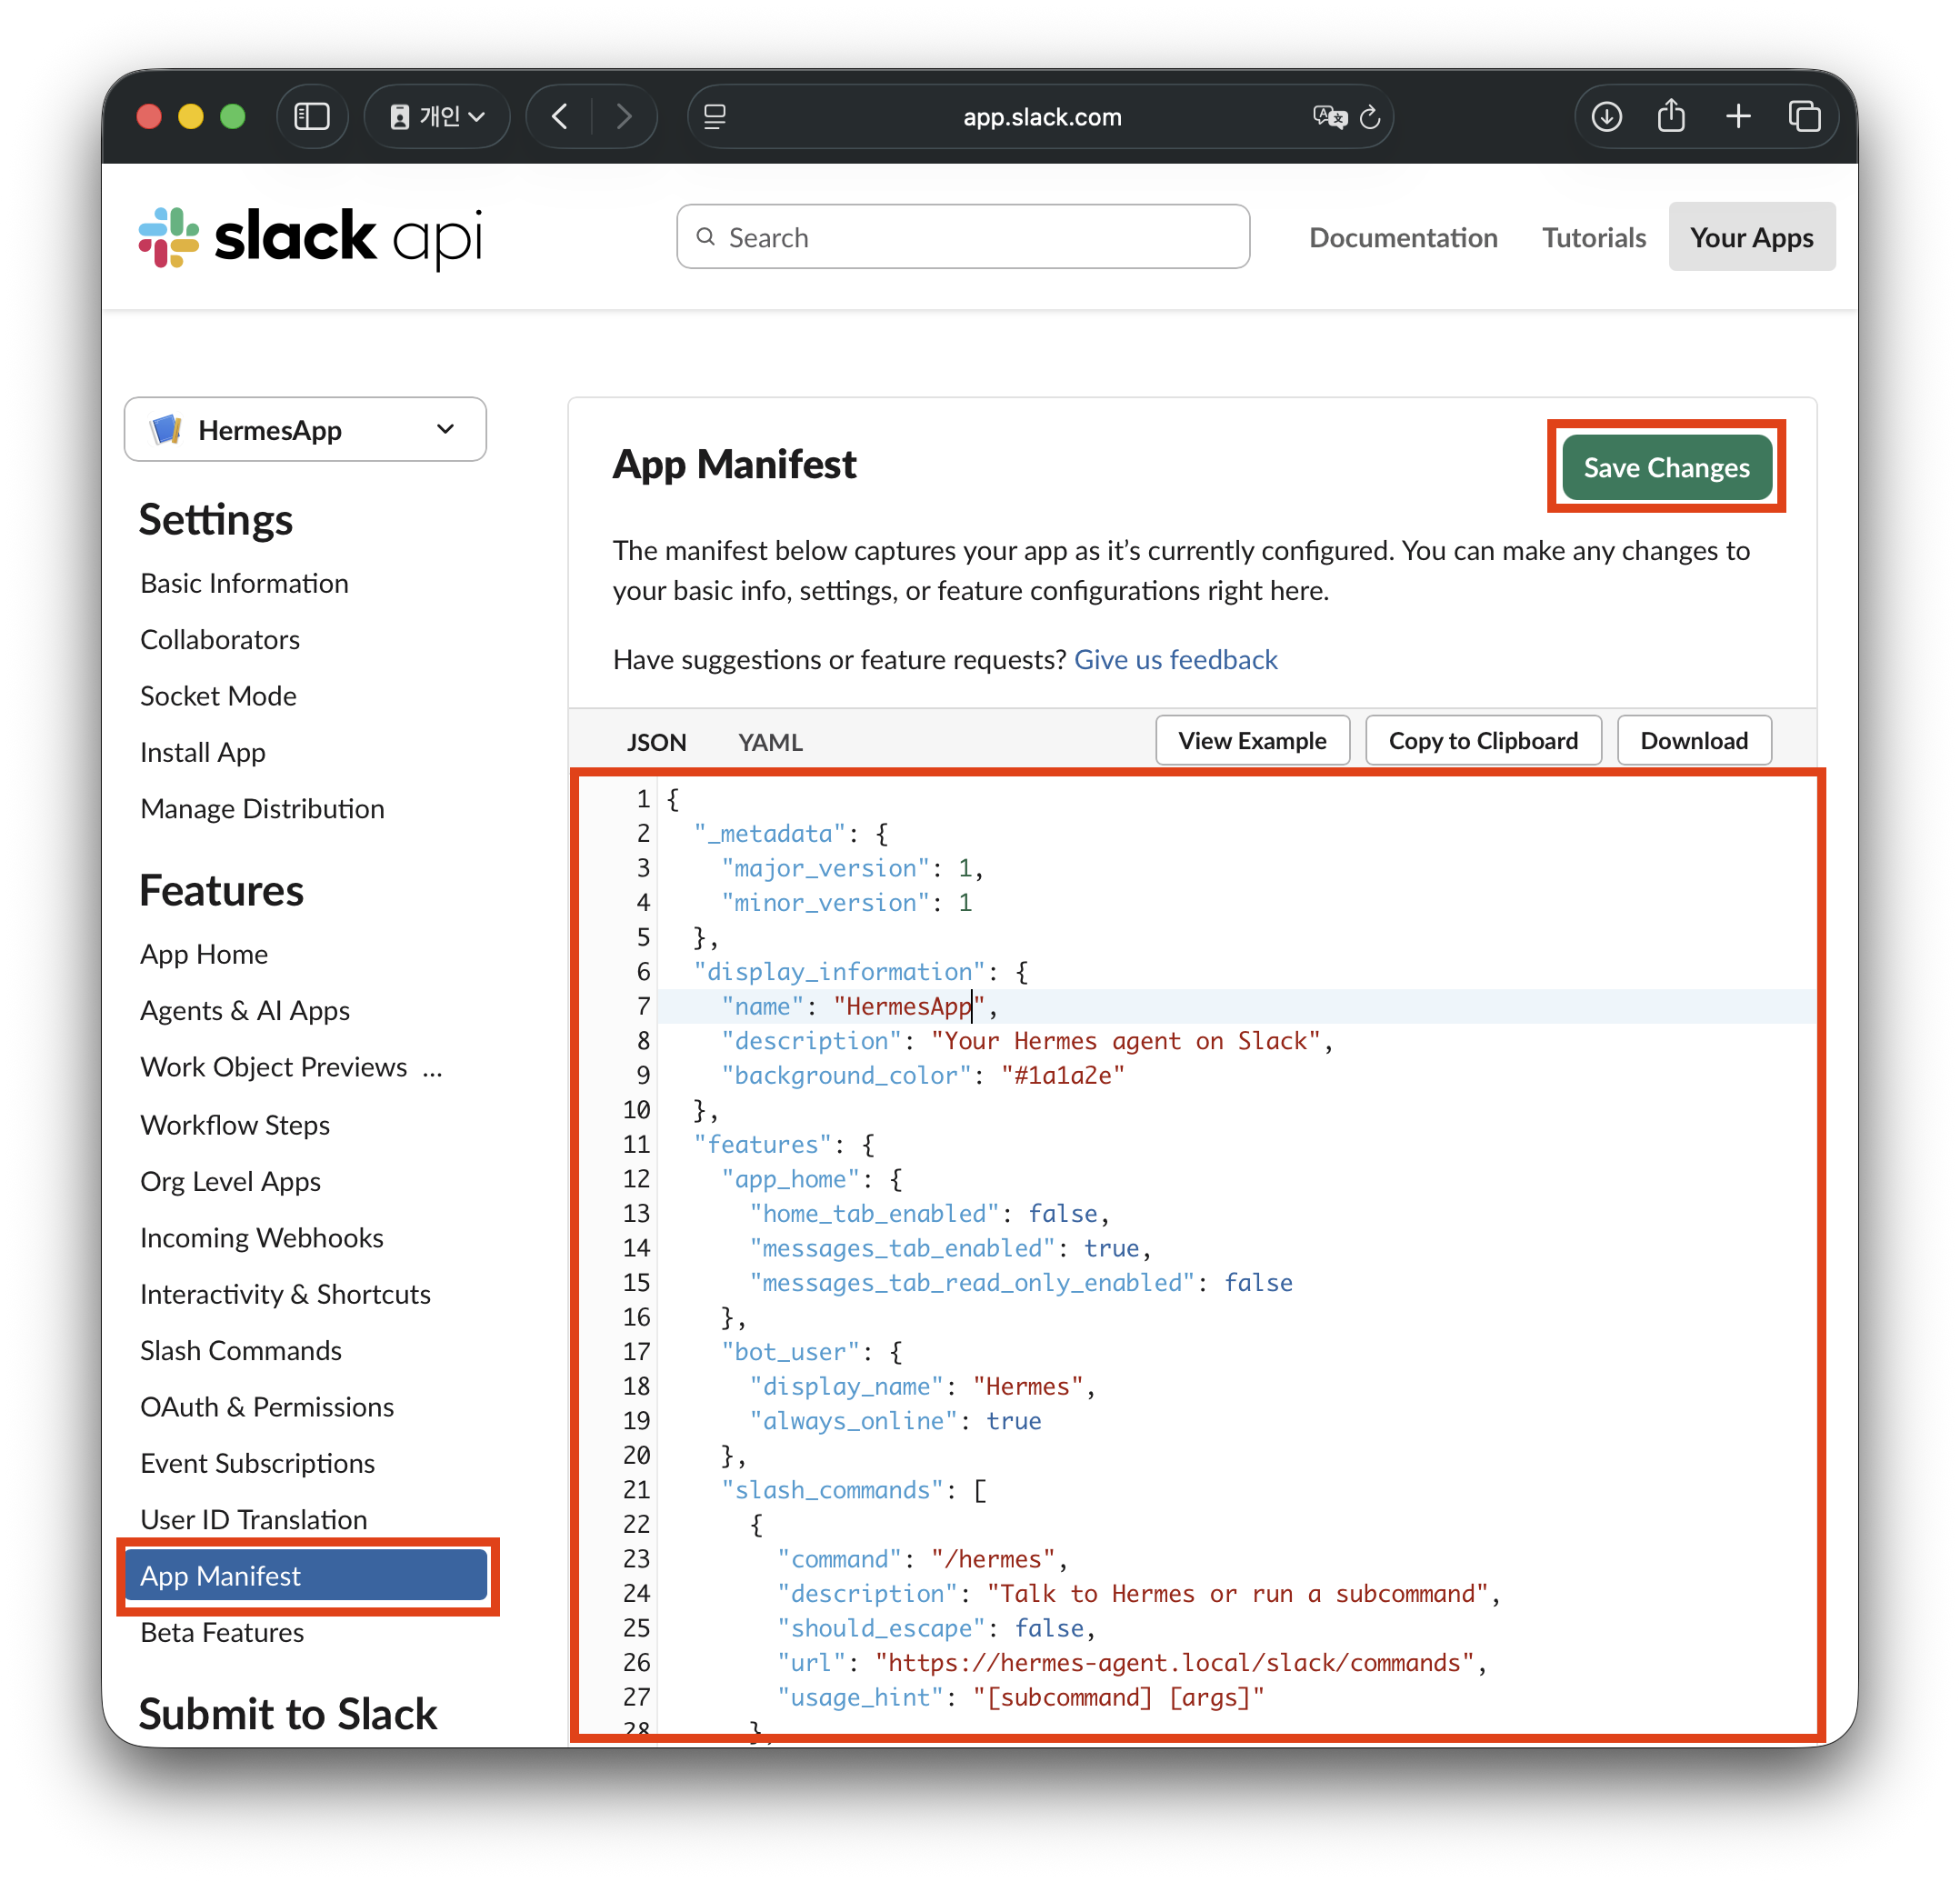Open OAuth & Permissions page
Image resolution: width=1960 pixels, height=1882 pixels.
pyautogui.click(x=267, y=1407)
